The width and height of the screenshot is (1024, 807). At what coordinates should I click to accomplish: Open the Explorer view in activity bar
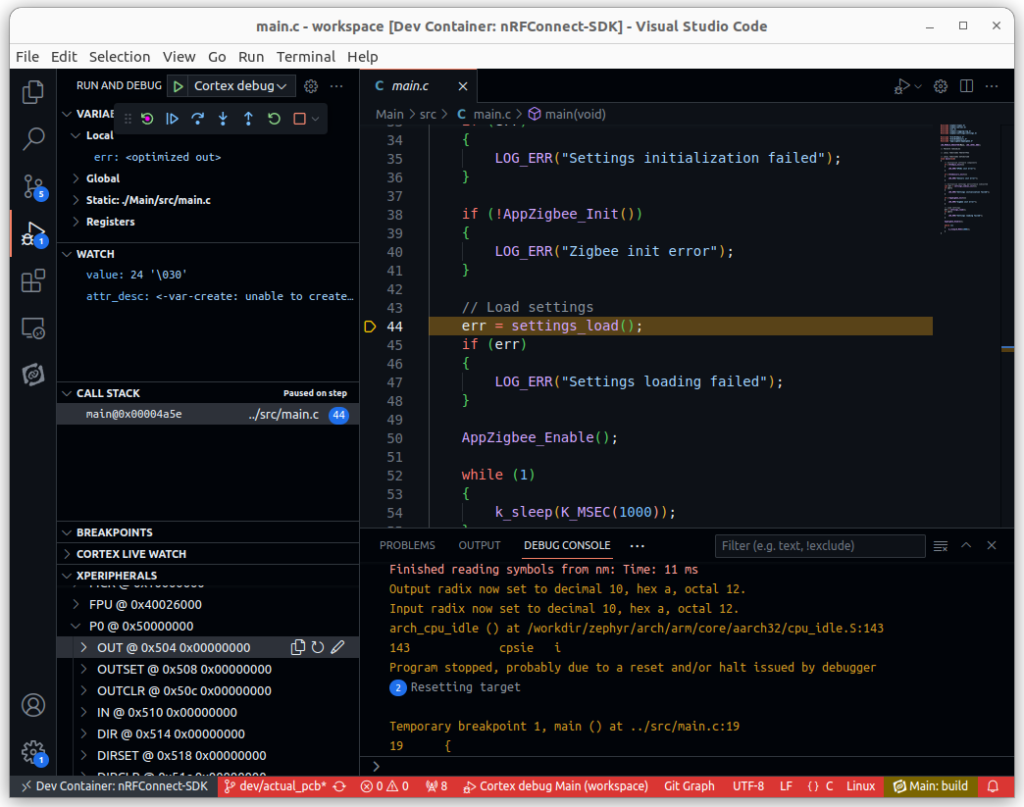pyautogui.click(x=33, y=92)
